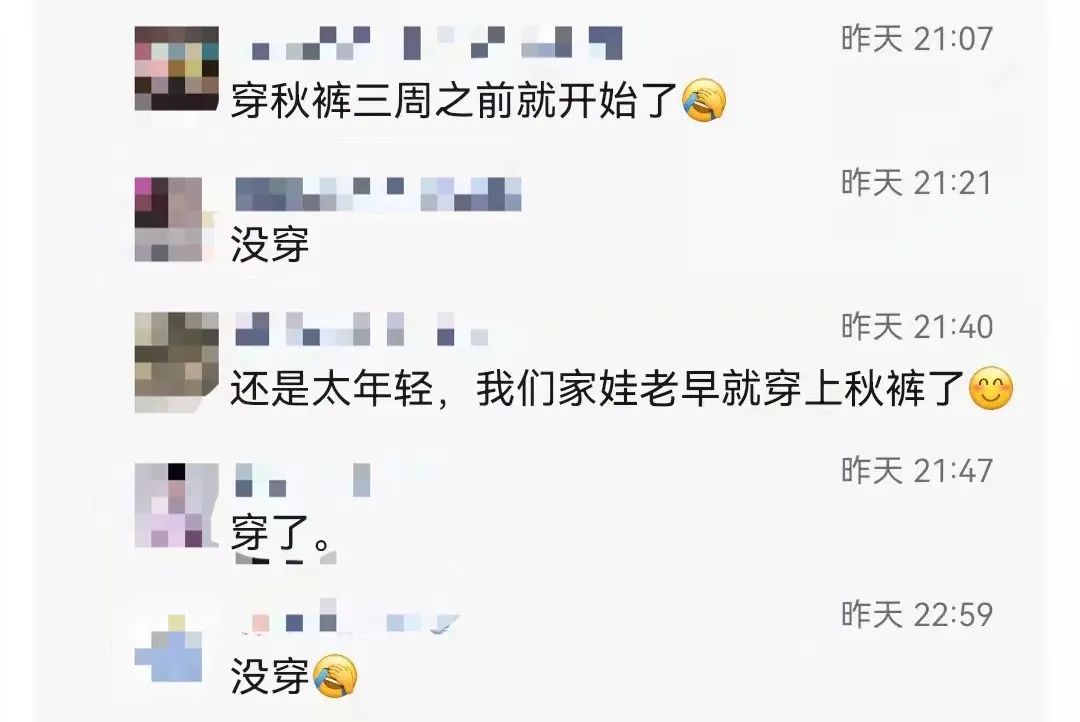Click the timestamp 昨天 21:40

point(916,327)
